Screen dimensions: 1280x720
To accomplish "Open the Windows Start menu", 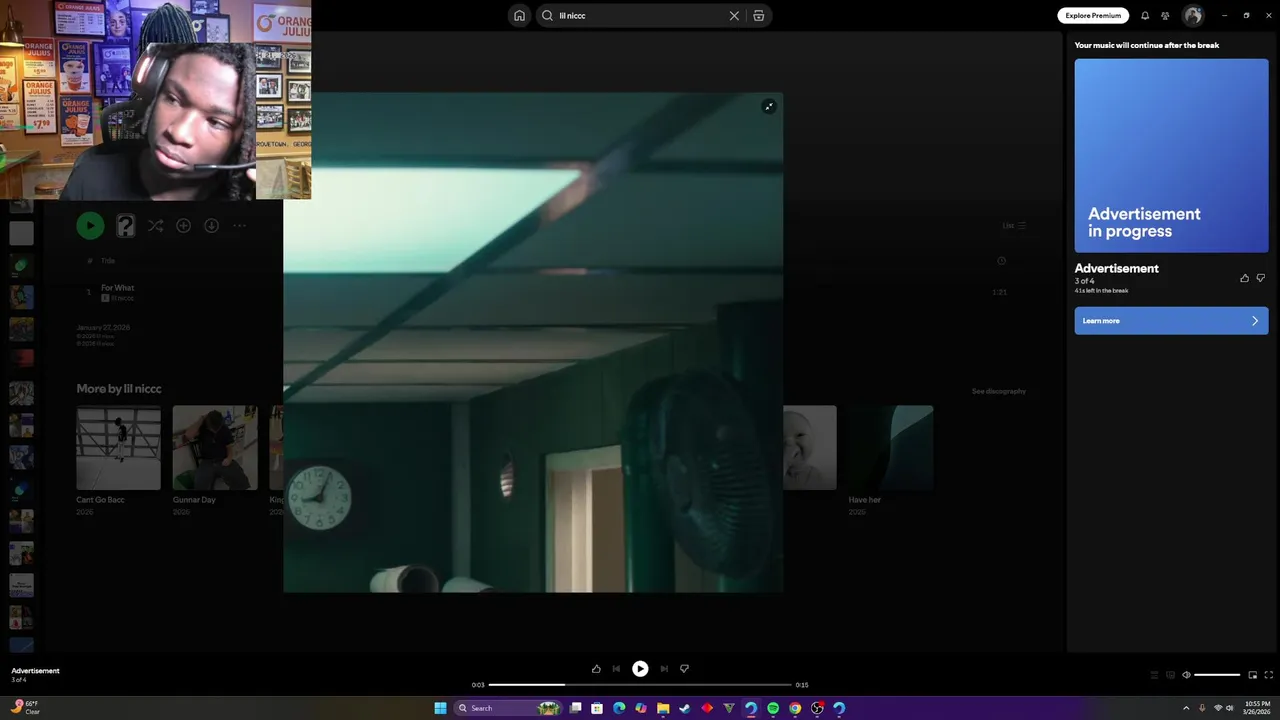I will click(x=440, y=708).
